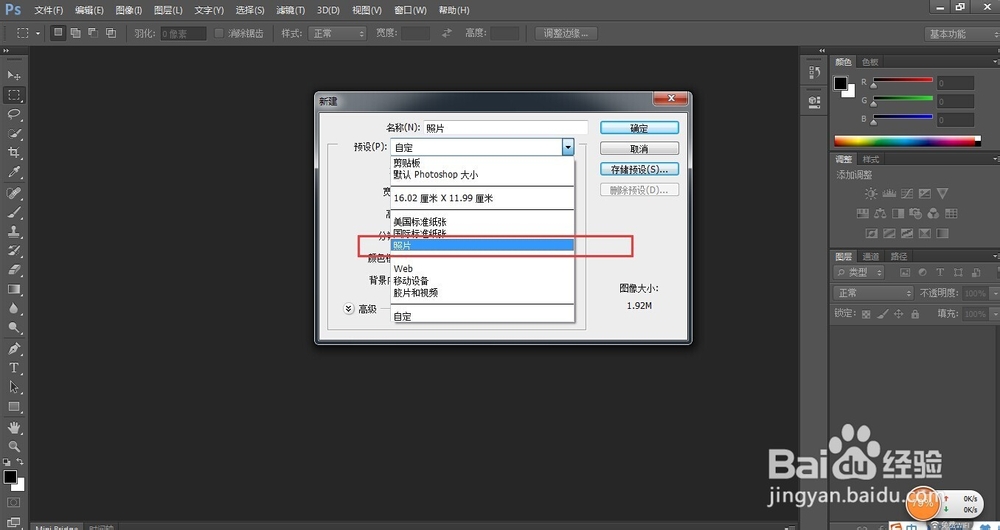Select the Spot Healing Brush tool

pyautogui.click(x=14, y=193)
